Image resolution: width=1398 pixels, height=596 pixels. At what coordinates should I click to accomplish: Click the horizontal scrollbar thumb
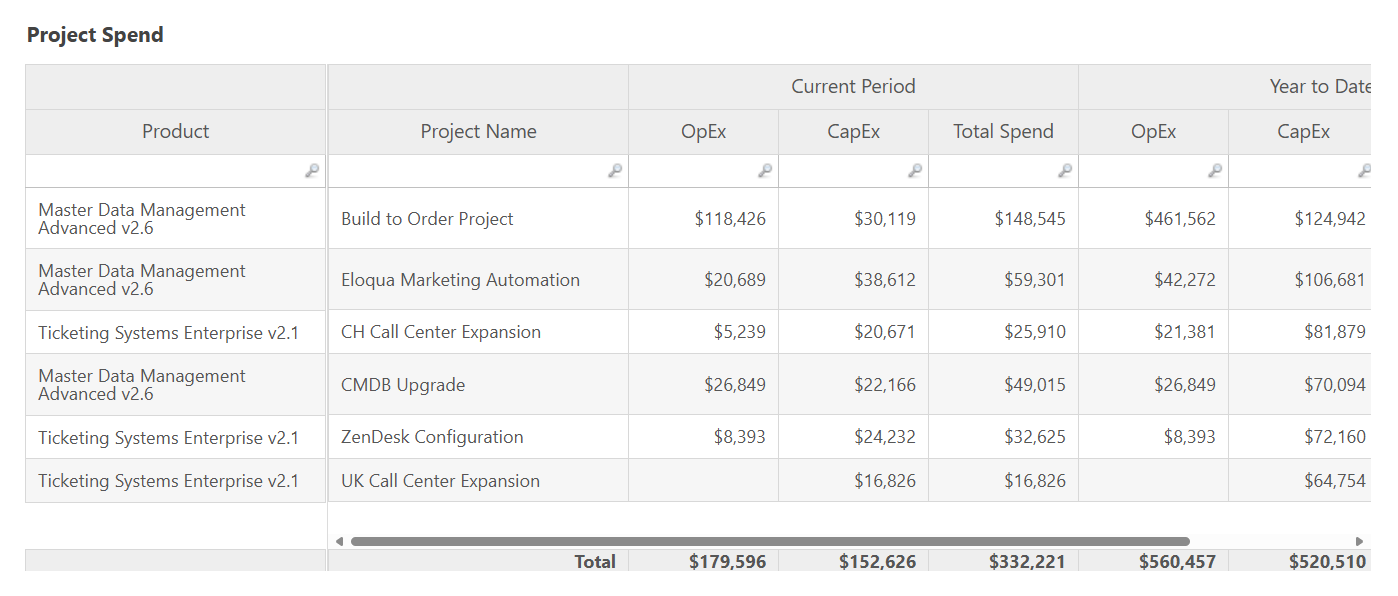click(x=770, y=541)
